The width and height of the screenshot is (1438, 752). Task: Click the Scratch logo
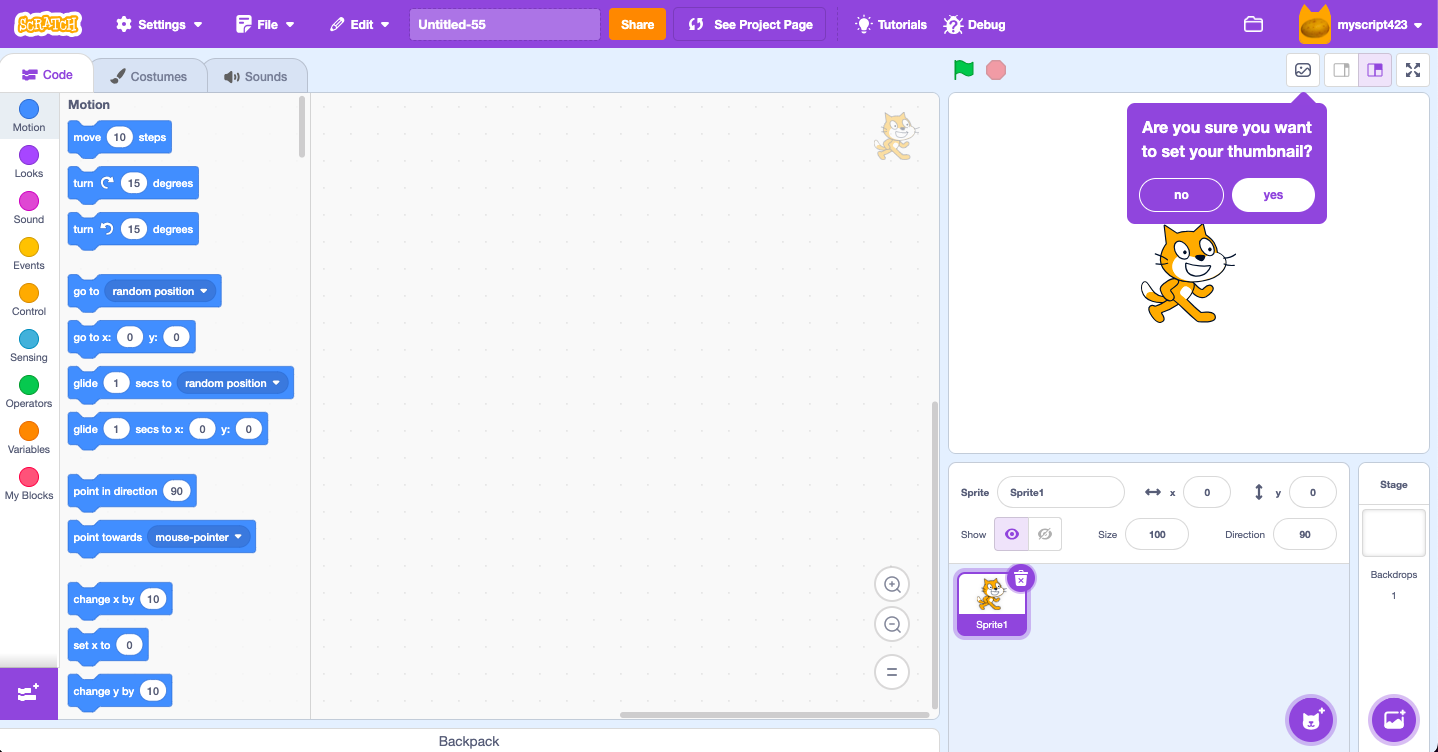[48, 24]
